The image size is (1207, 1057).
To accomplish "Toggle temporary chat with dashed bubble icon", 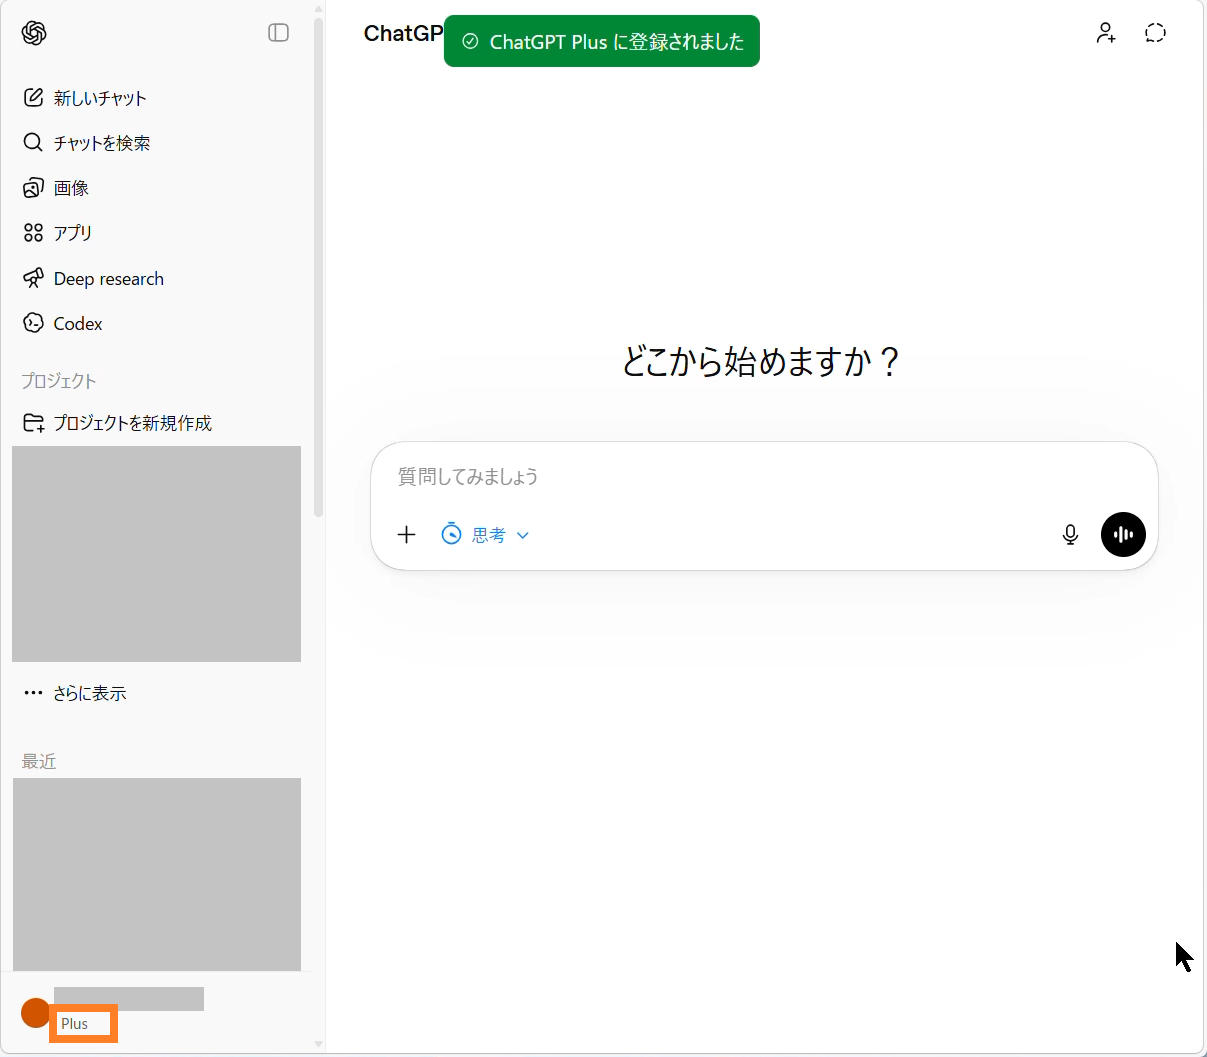I will [x=1155, y=33].
